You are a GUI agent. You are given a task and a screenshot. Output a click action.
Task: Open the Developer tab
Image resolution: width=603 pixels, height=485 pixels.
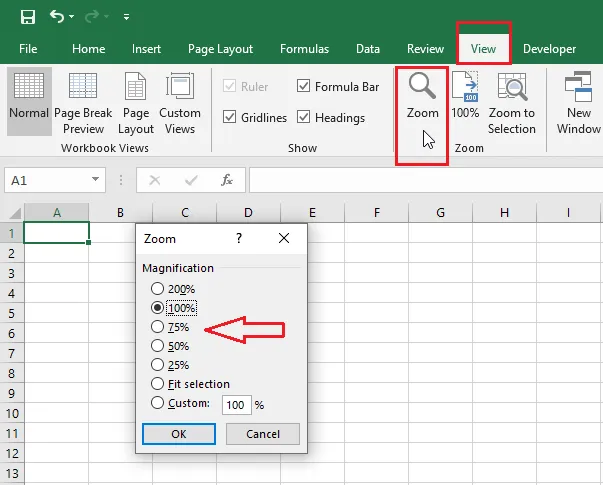(549, 49)
